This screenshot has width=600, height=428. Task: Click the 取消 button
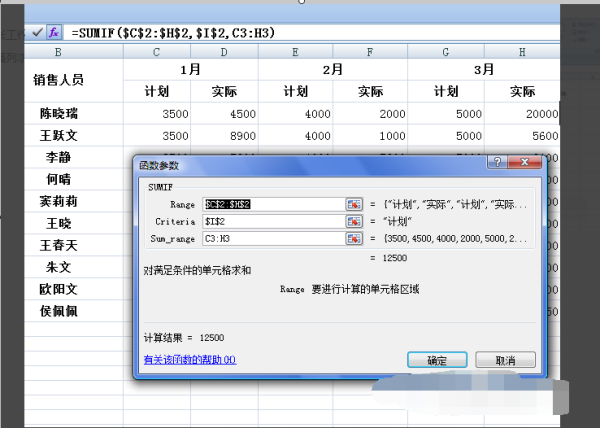504,359
